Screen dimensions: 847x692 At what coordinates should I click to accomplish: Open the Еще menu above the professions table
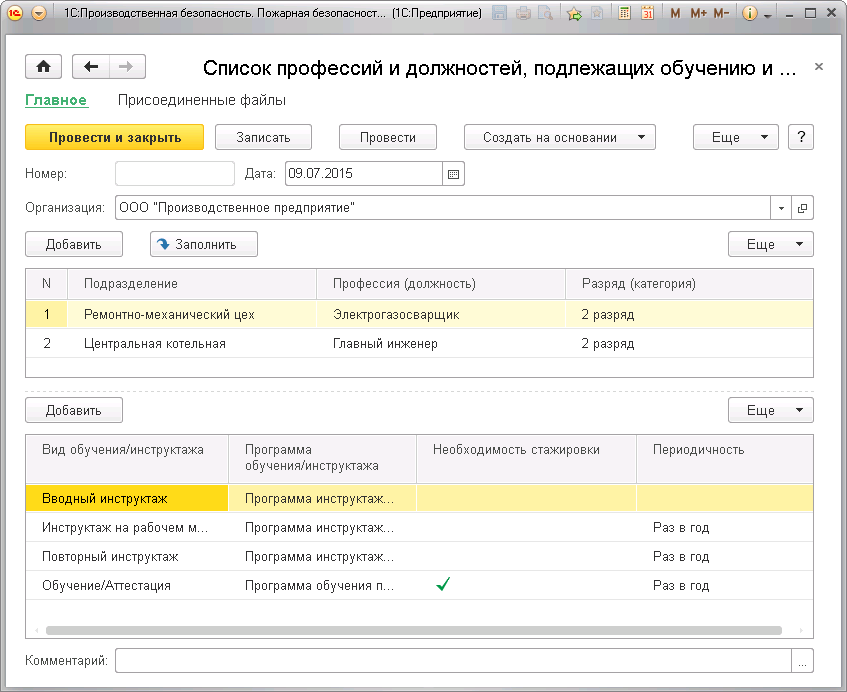[x=771, y=244]
